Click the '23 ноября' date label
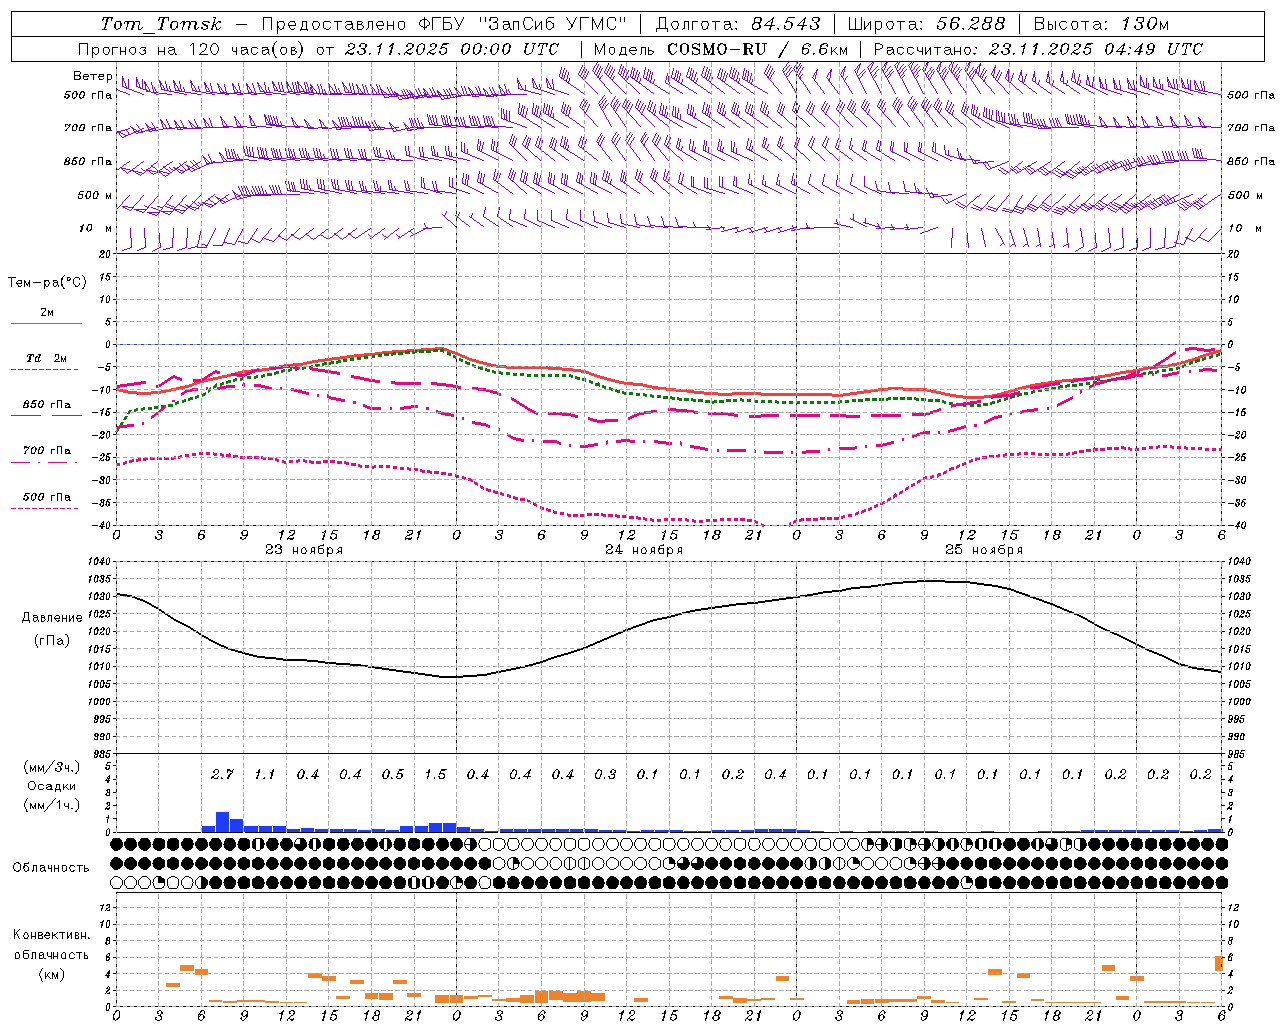The width and height of the screenshot is (1280, 1024). click(304, 549)
